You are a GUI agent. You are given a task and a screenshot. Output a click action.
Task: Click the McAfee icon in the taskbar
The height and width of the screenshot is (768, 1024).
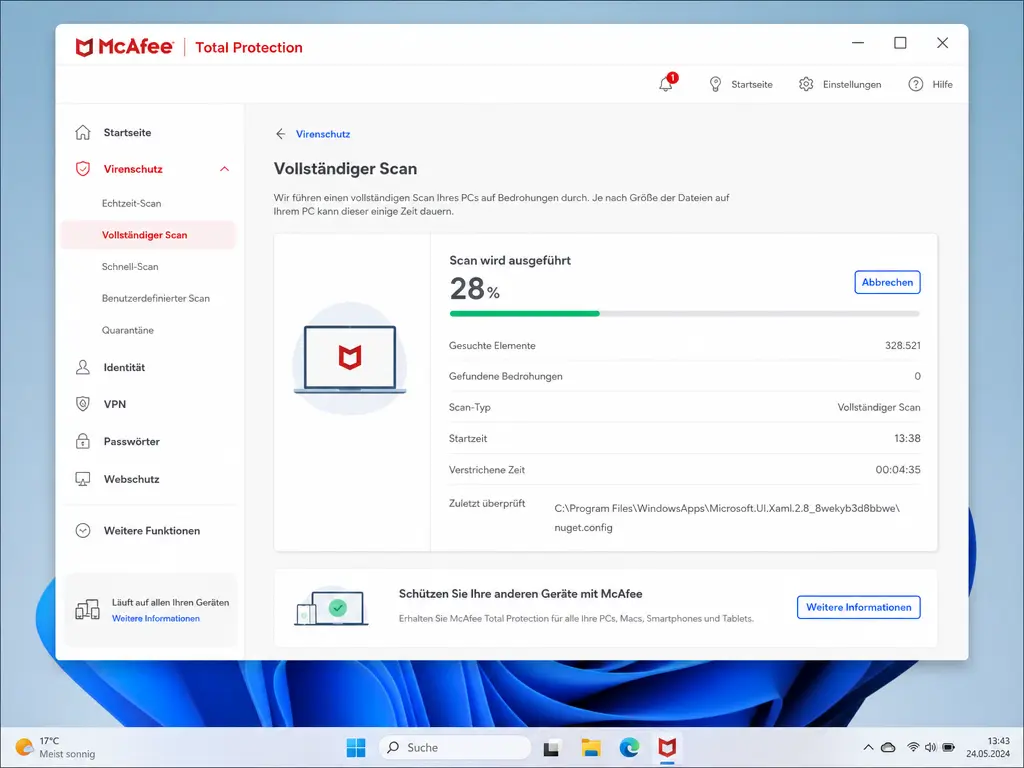pyautogui.click(x=667, y=748)
